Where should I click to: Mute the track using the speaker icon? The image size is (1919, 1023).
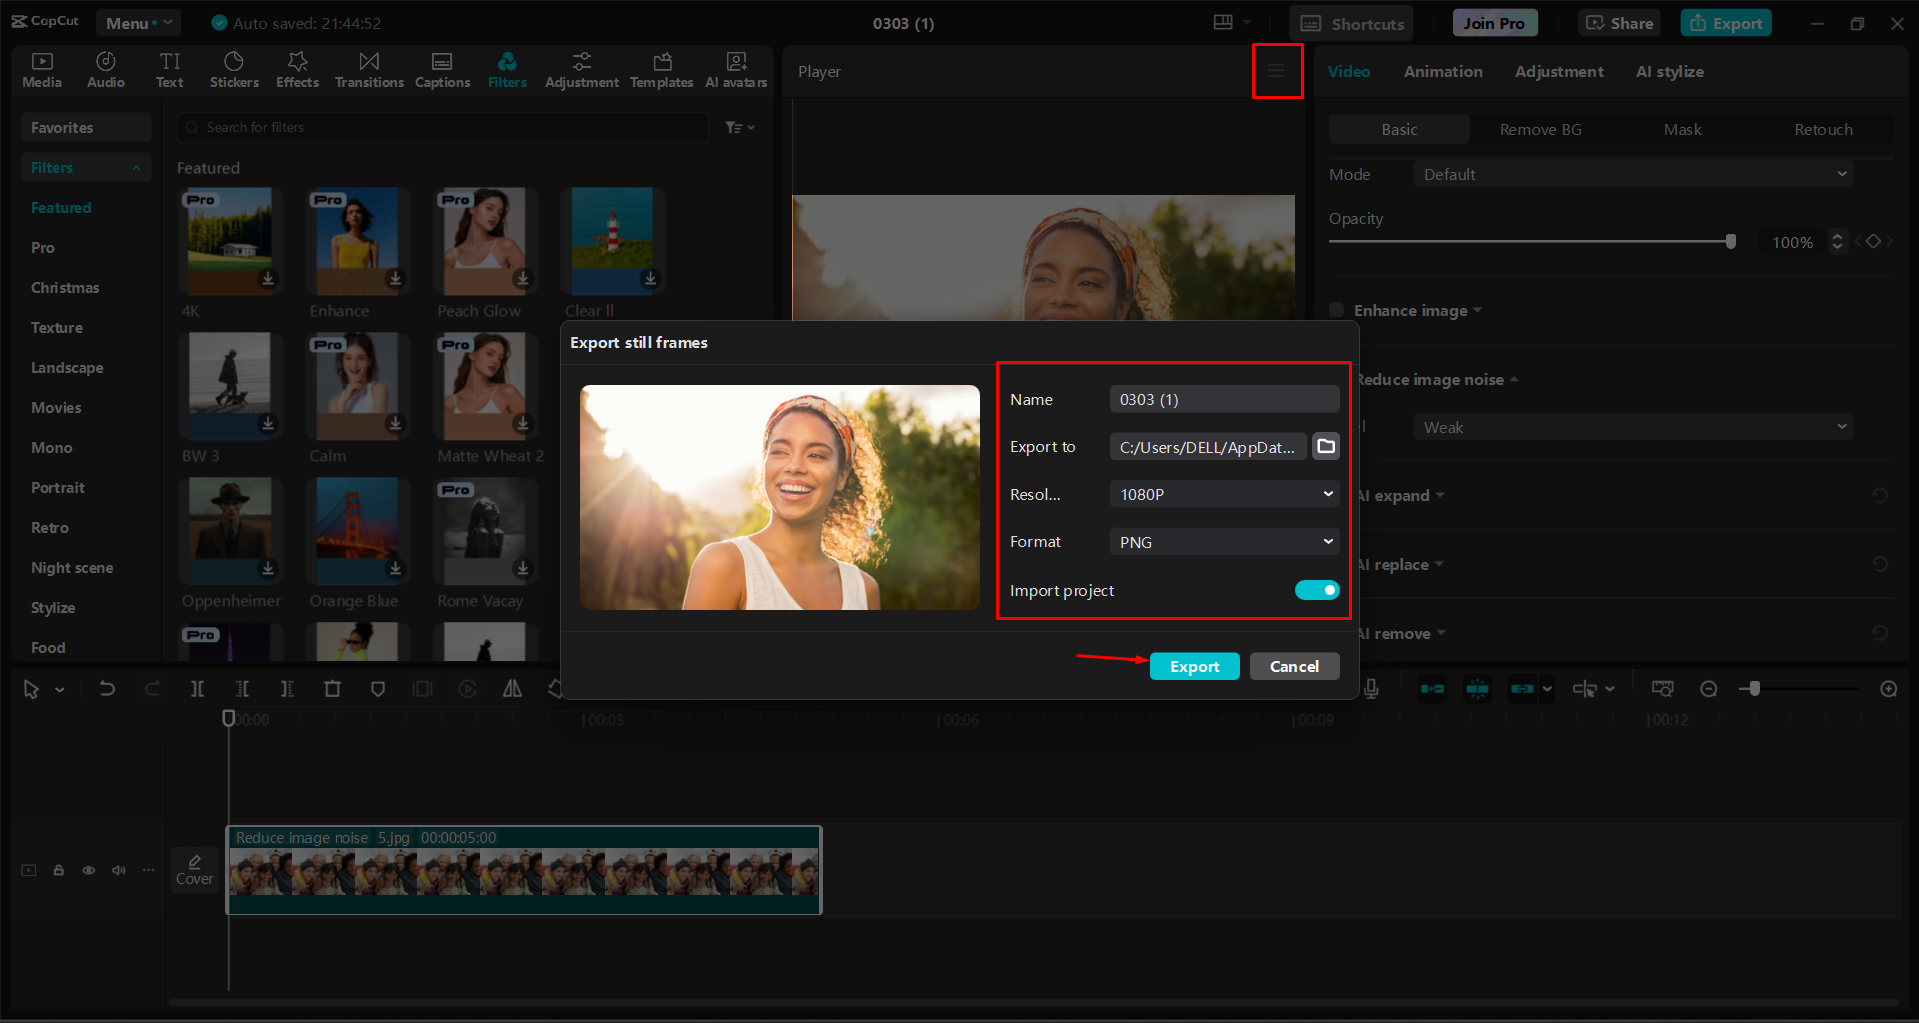click(118, 870)
